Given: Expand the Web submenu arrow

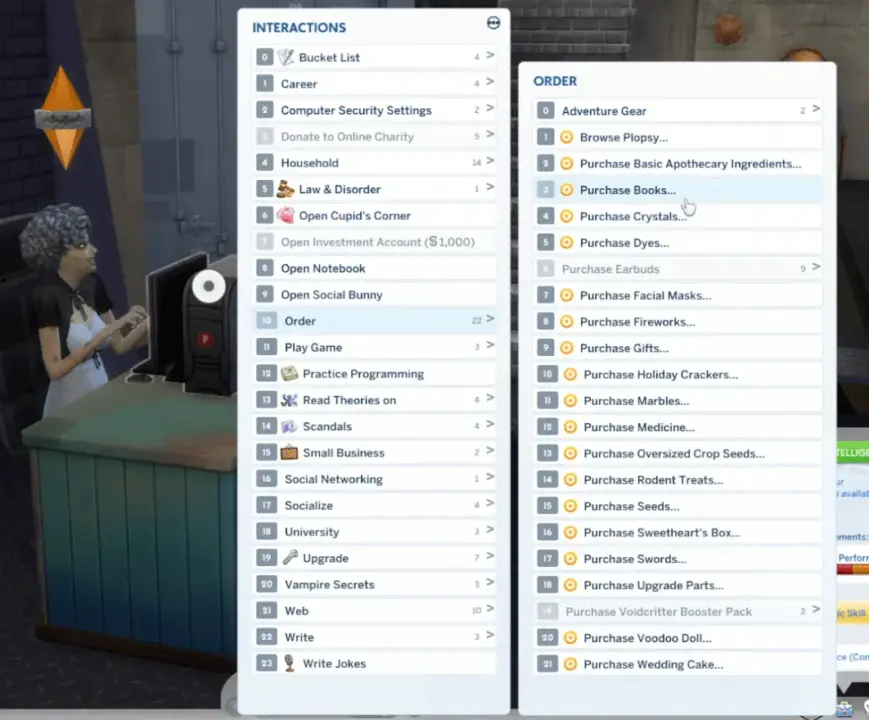Looking at the screenshot, I should coord(490,609).
